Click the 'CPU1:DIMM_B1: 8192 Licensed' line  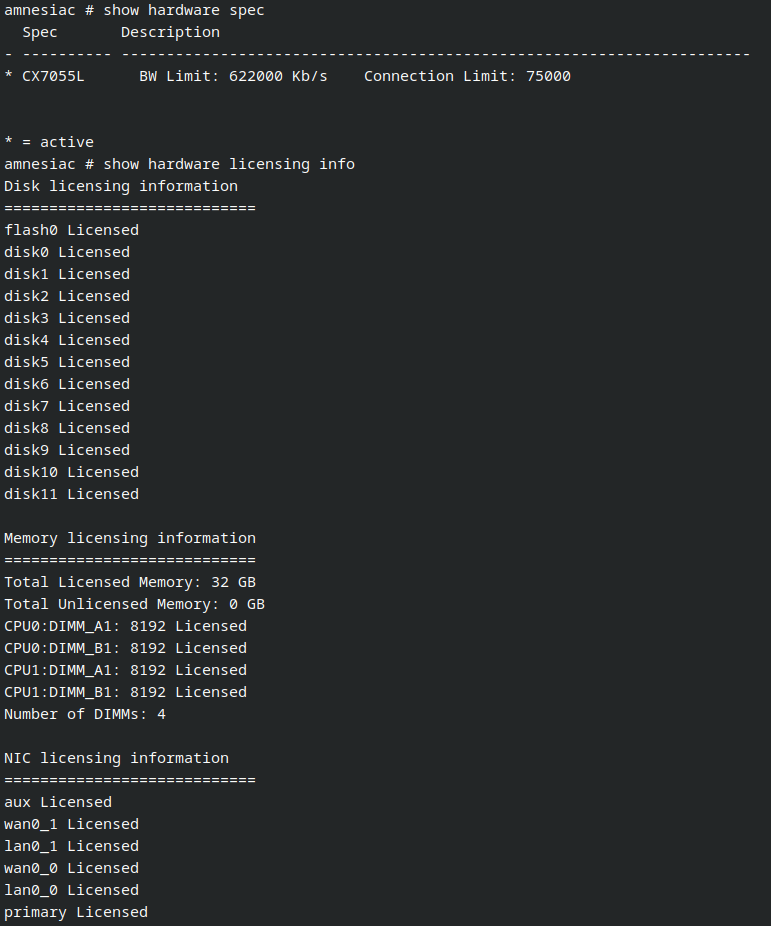[125, 692]
